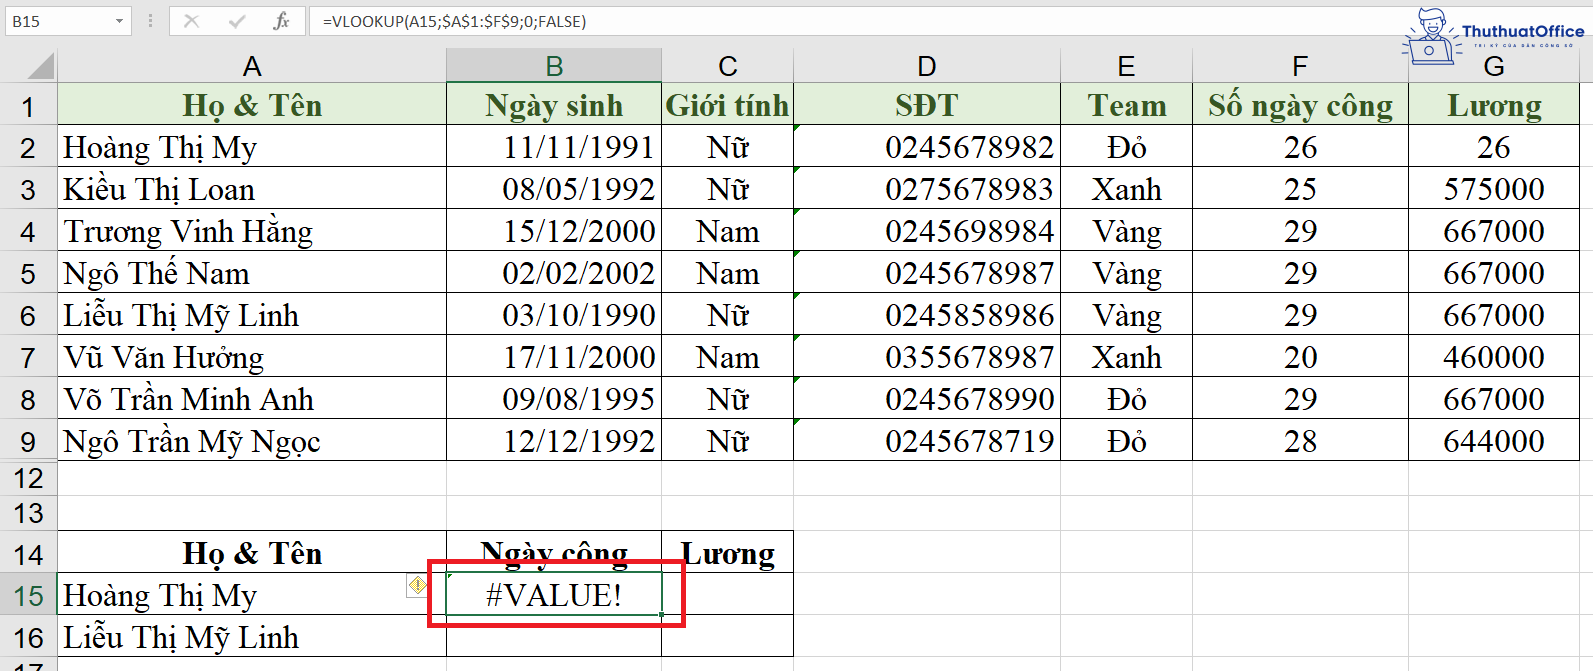1593x671 pixels.
Task: Click inside the formula bar VLOOKUP text
Action: pos(455,21)
